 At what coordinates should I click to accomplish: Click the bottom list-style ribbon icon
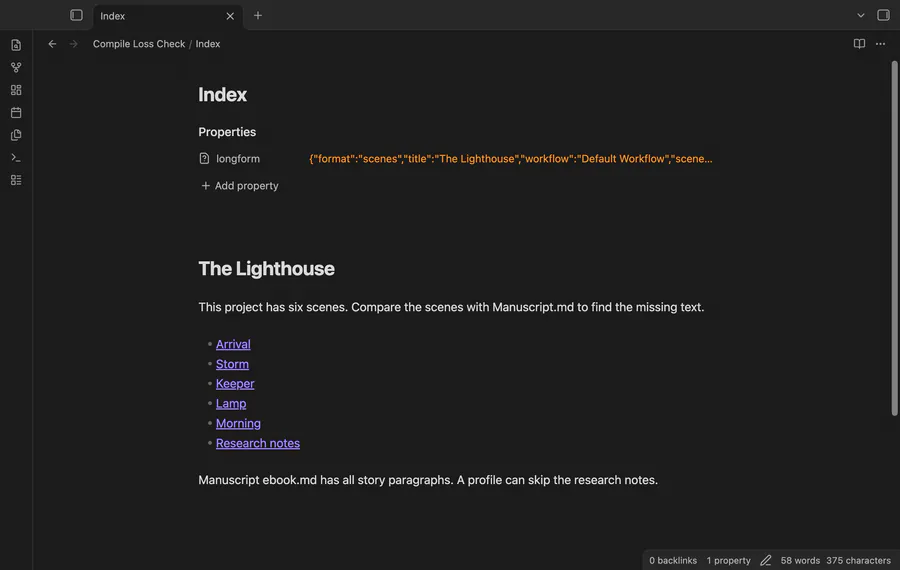tap(16, 180)
